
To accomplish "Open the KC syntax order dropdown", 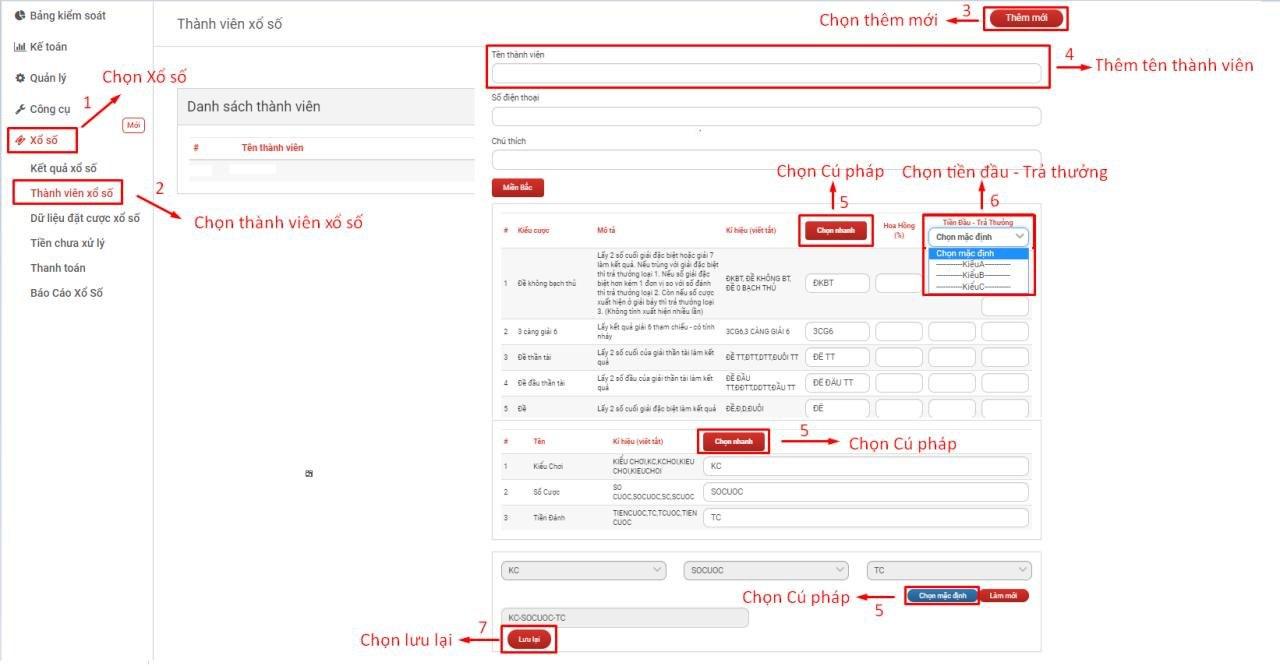I will click(583, 570).
